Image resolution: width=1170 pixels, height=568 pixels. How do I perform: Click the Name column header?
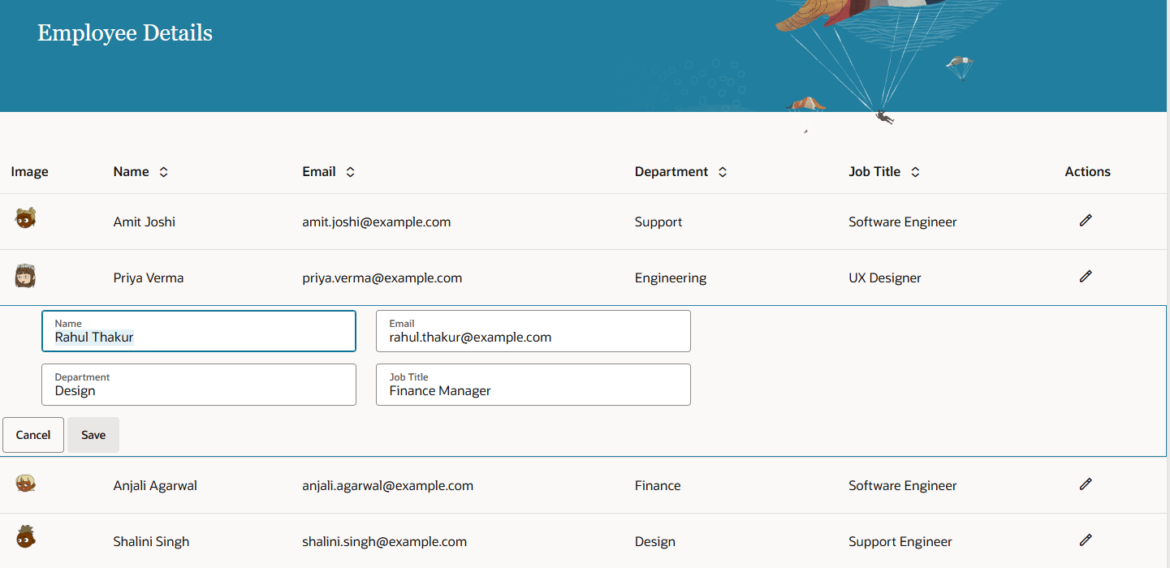pos(131,172)
